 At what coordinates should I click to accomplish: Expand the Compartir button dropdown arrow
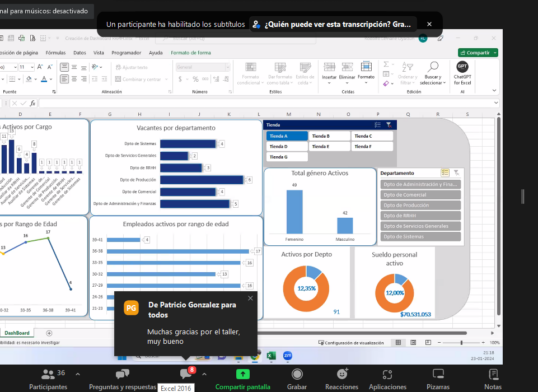[x=495, y=53]
